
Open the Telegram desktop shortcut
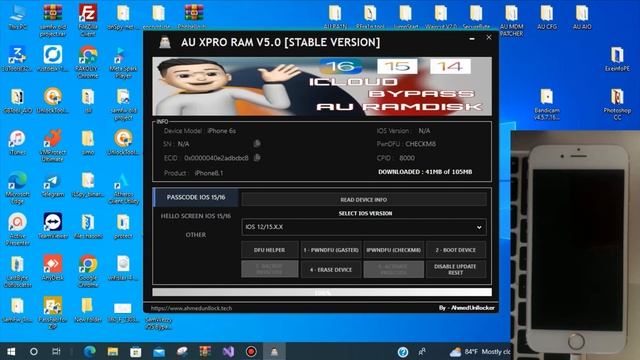coord(53,185)
